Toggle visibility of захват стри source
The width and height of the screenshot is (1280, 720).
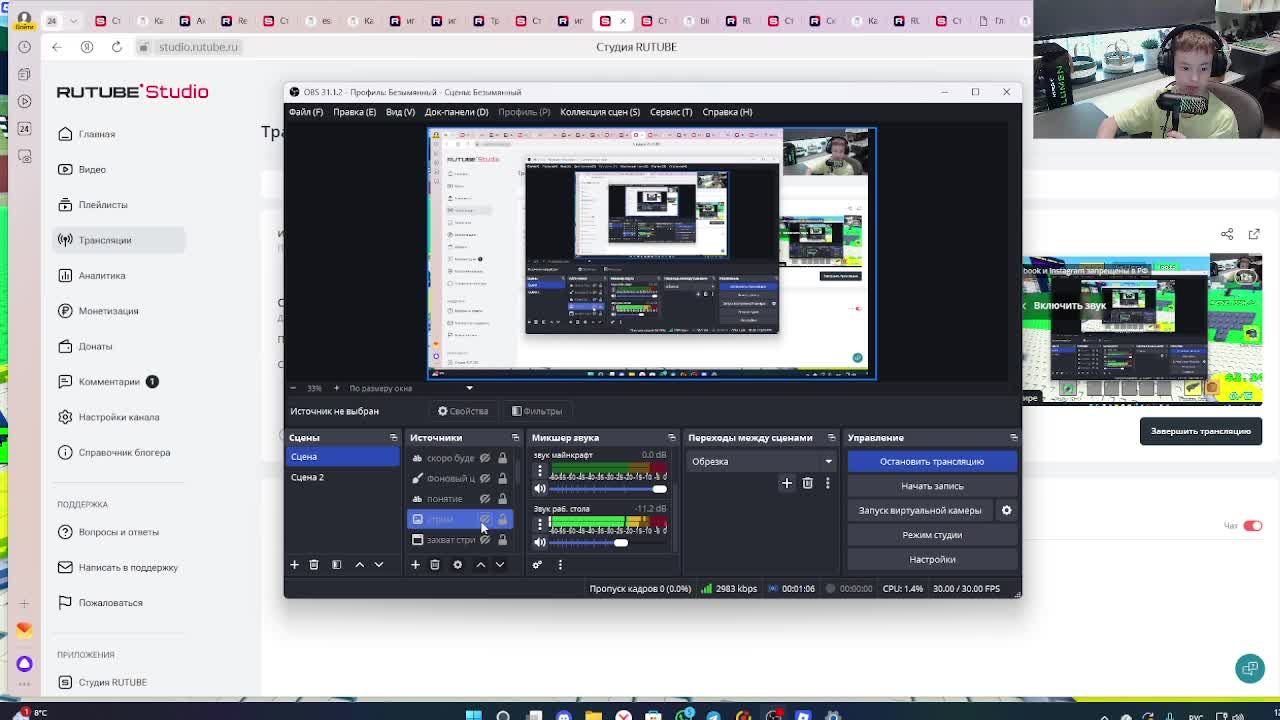(485, 540)
